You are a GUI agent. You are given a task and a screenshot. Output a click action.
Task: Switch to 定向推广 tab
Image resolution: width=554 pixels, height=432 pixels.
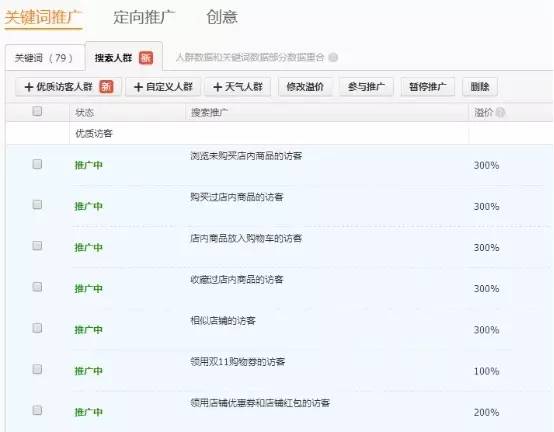click(x=144, y=17)
